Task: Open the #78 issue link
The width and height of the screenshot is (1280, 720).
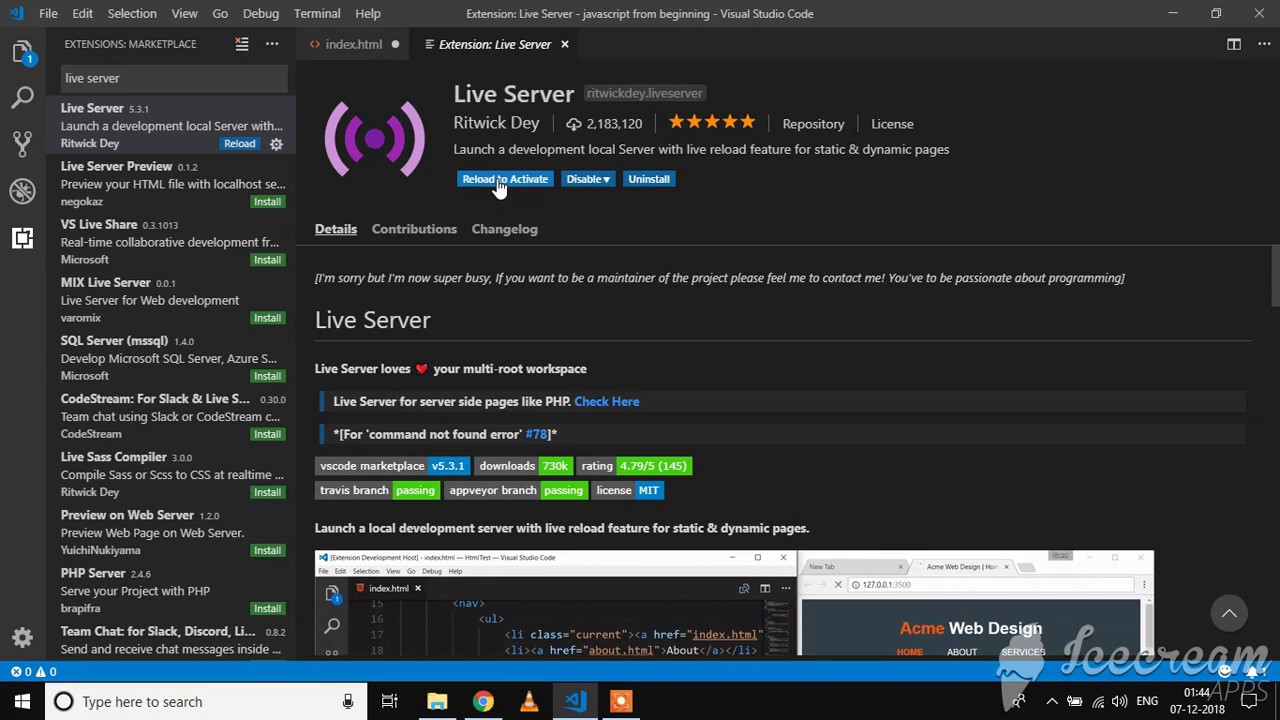Action: [x=537, y=434]
